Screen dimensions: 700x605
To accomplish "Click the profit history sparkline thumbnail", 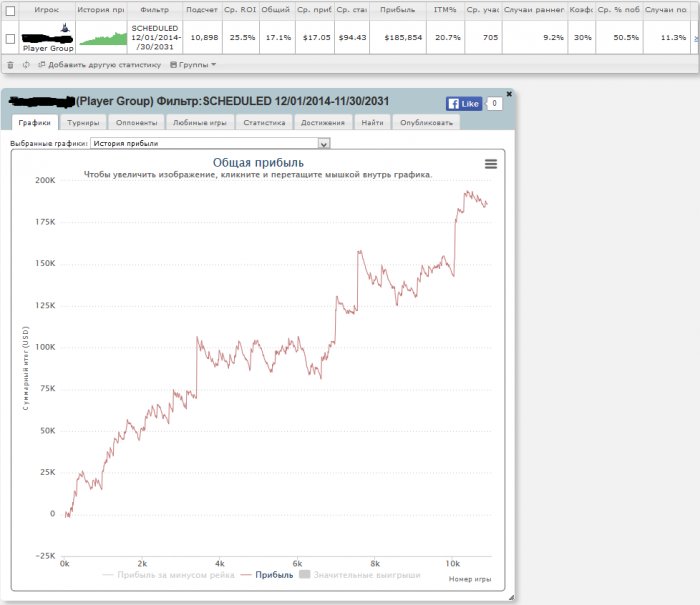I will pyautogui.click(x=102, y=38).
